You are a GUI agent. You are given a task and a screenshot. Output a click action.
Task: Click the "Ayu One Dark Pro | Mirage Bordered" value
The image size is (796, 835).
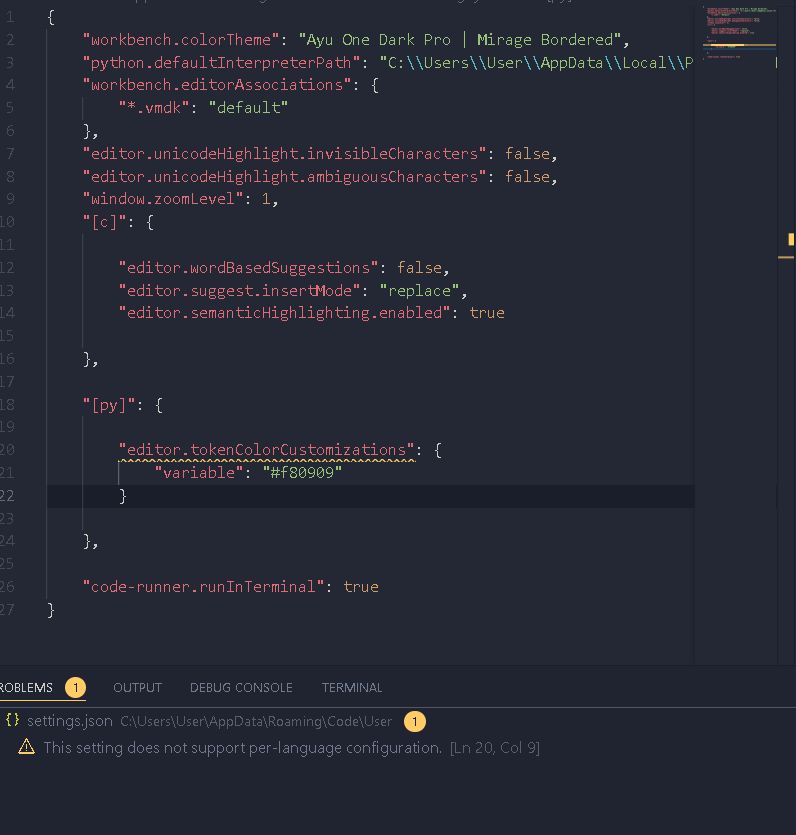459,40
